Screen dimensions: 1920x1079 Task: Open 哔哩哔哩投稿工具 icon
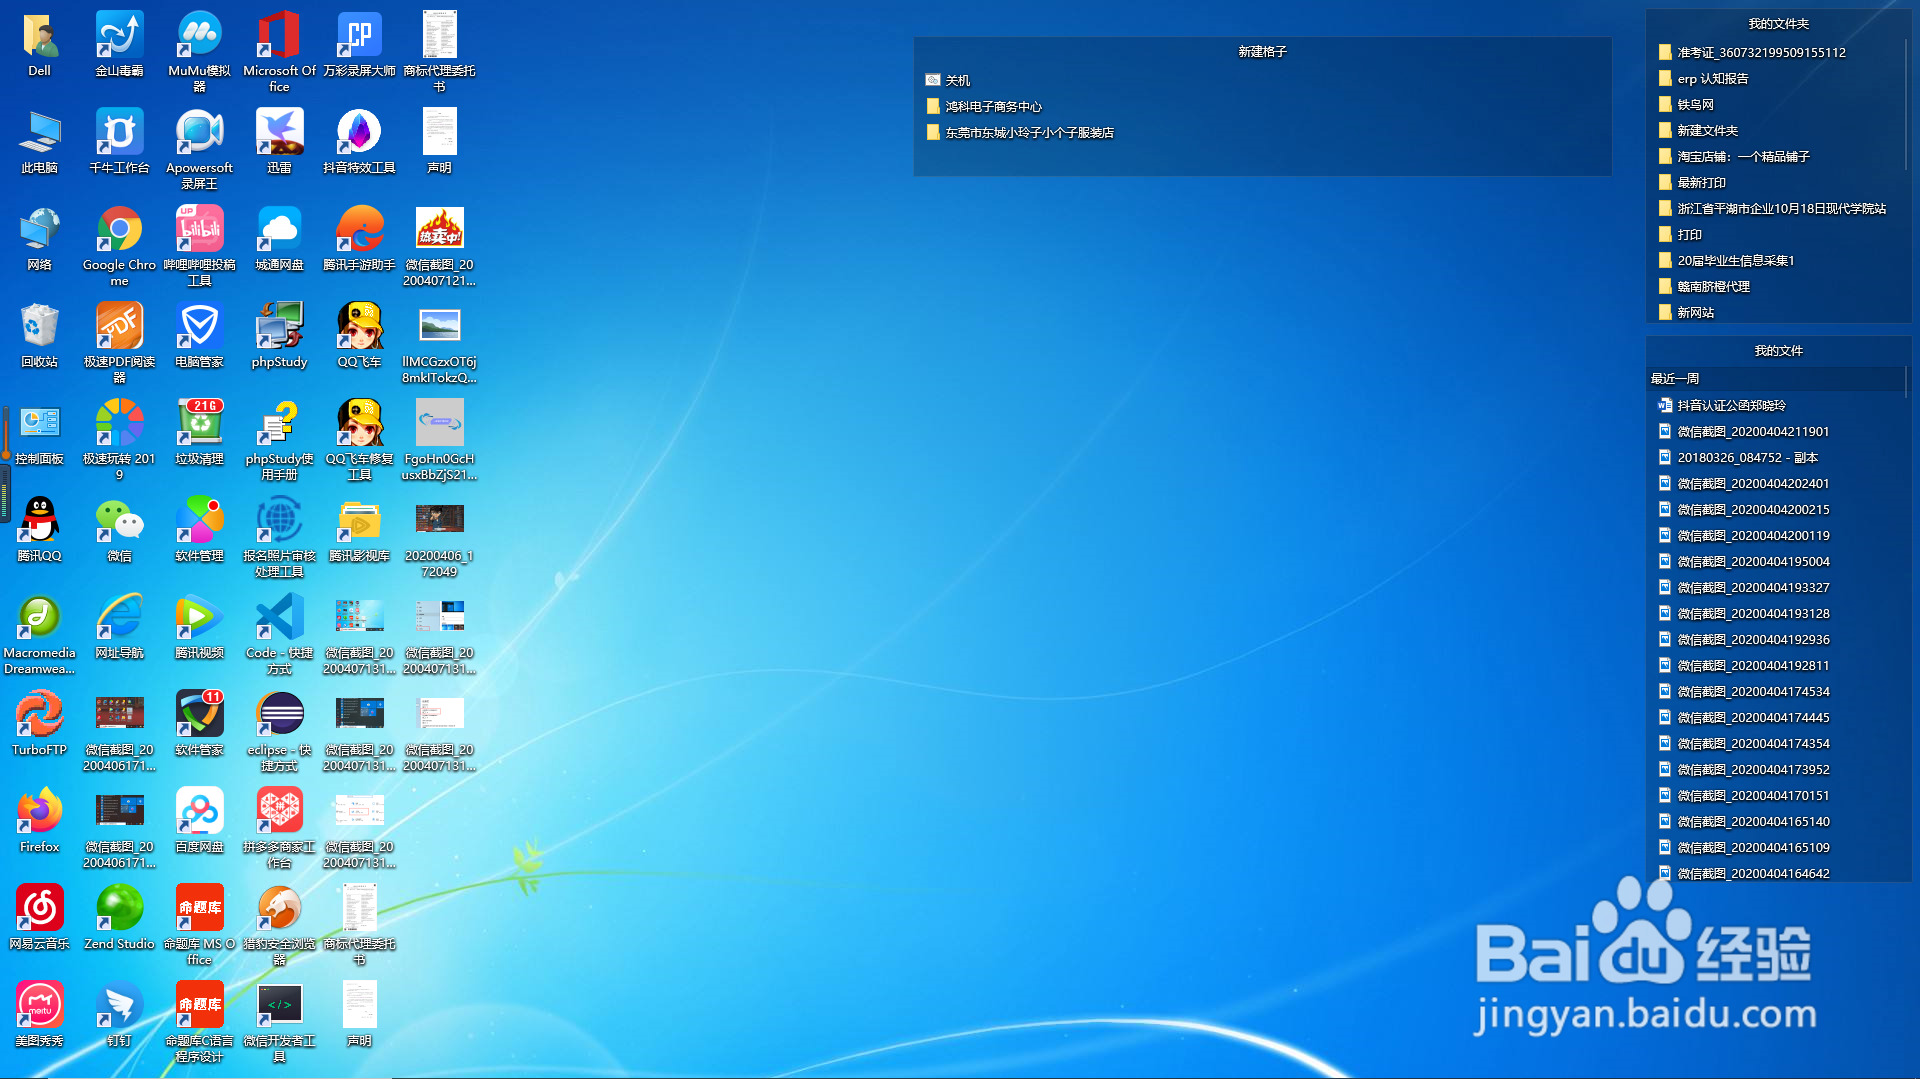point(199,230)
